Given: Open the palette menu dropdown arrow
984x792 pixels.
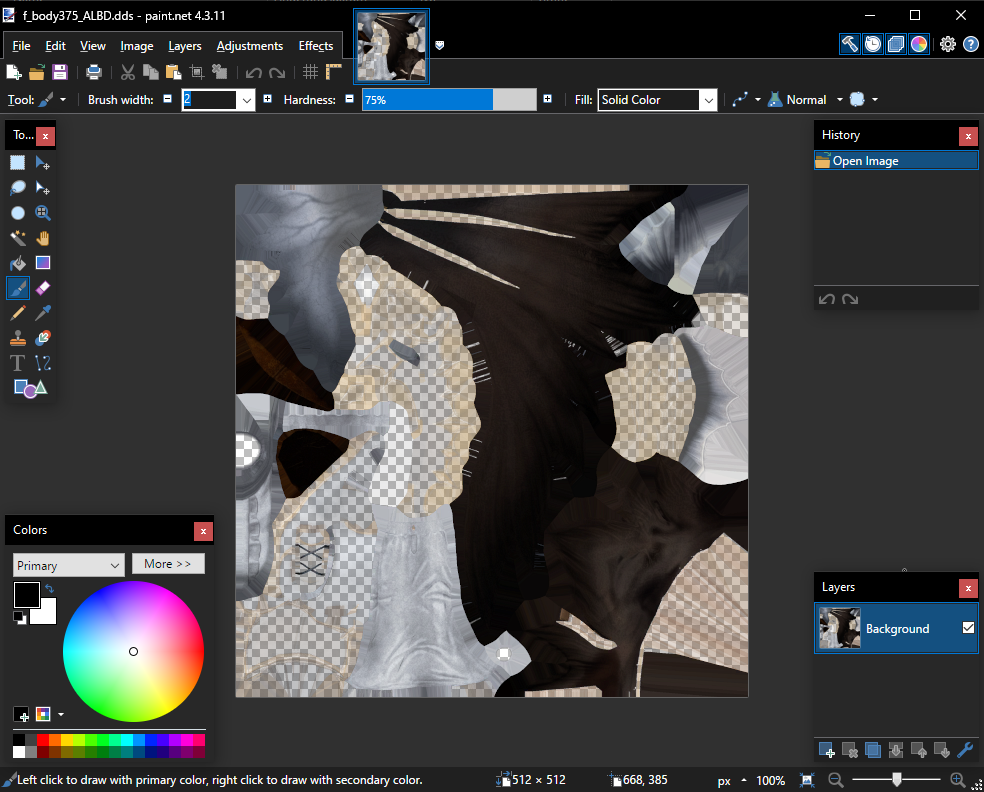Looking at the screenshot, I should pyautogui.click(x=61, y=714).
